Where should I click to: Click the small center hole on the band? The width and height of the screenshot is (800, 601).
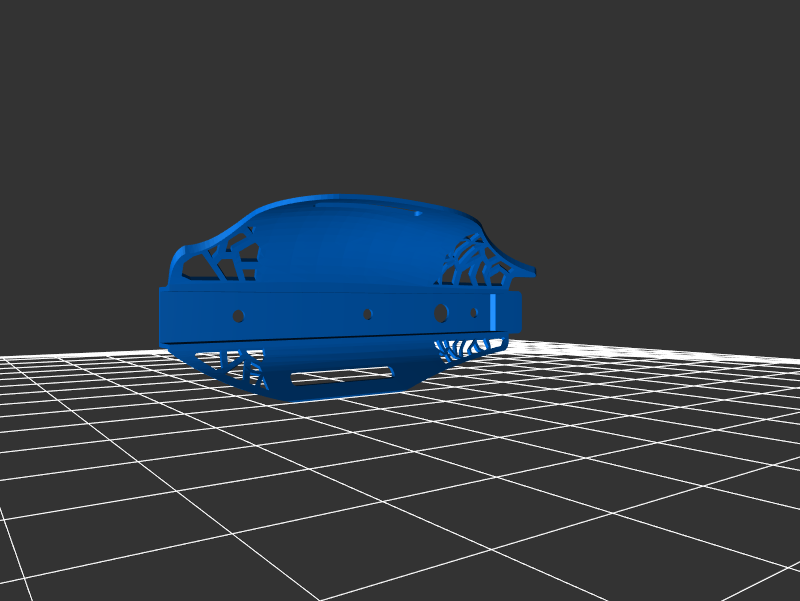pos(367,314)
